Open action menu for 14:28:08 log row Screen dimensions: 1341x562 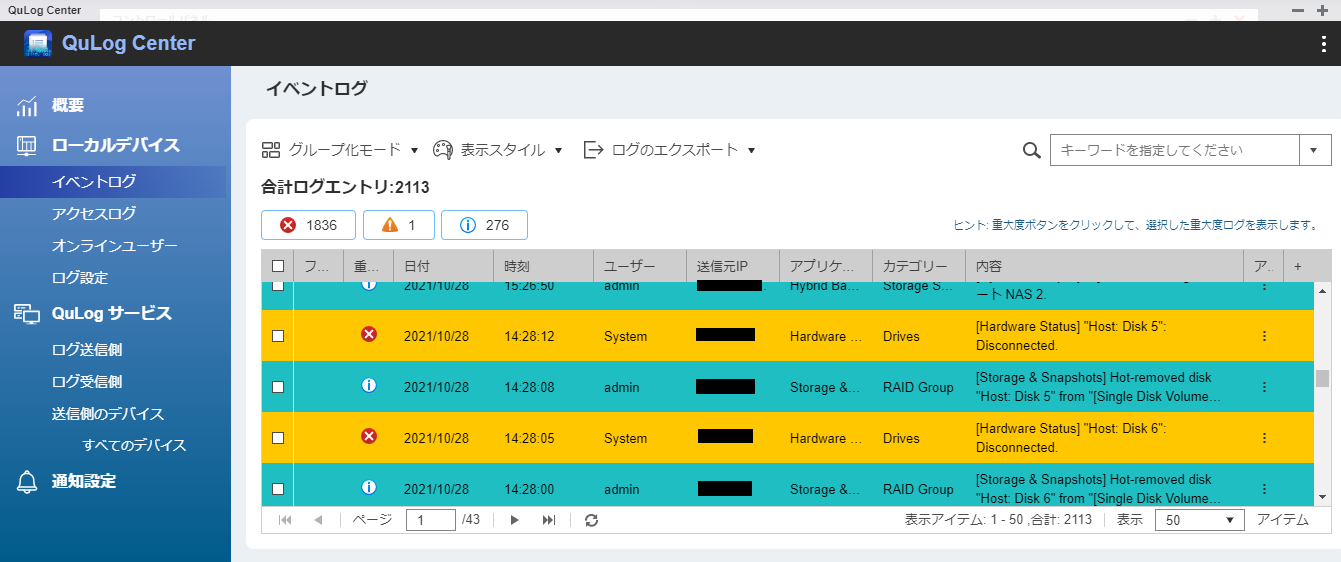1264,387
